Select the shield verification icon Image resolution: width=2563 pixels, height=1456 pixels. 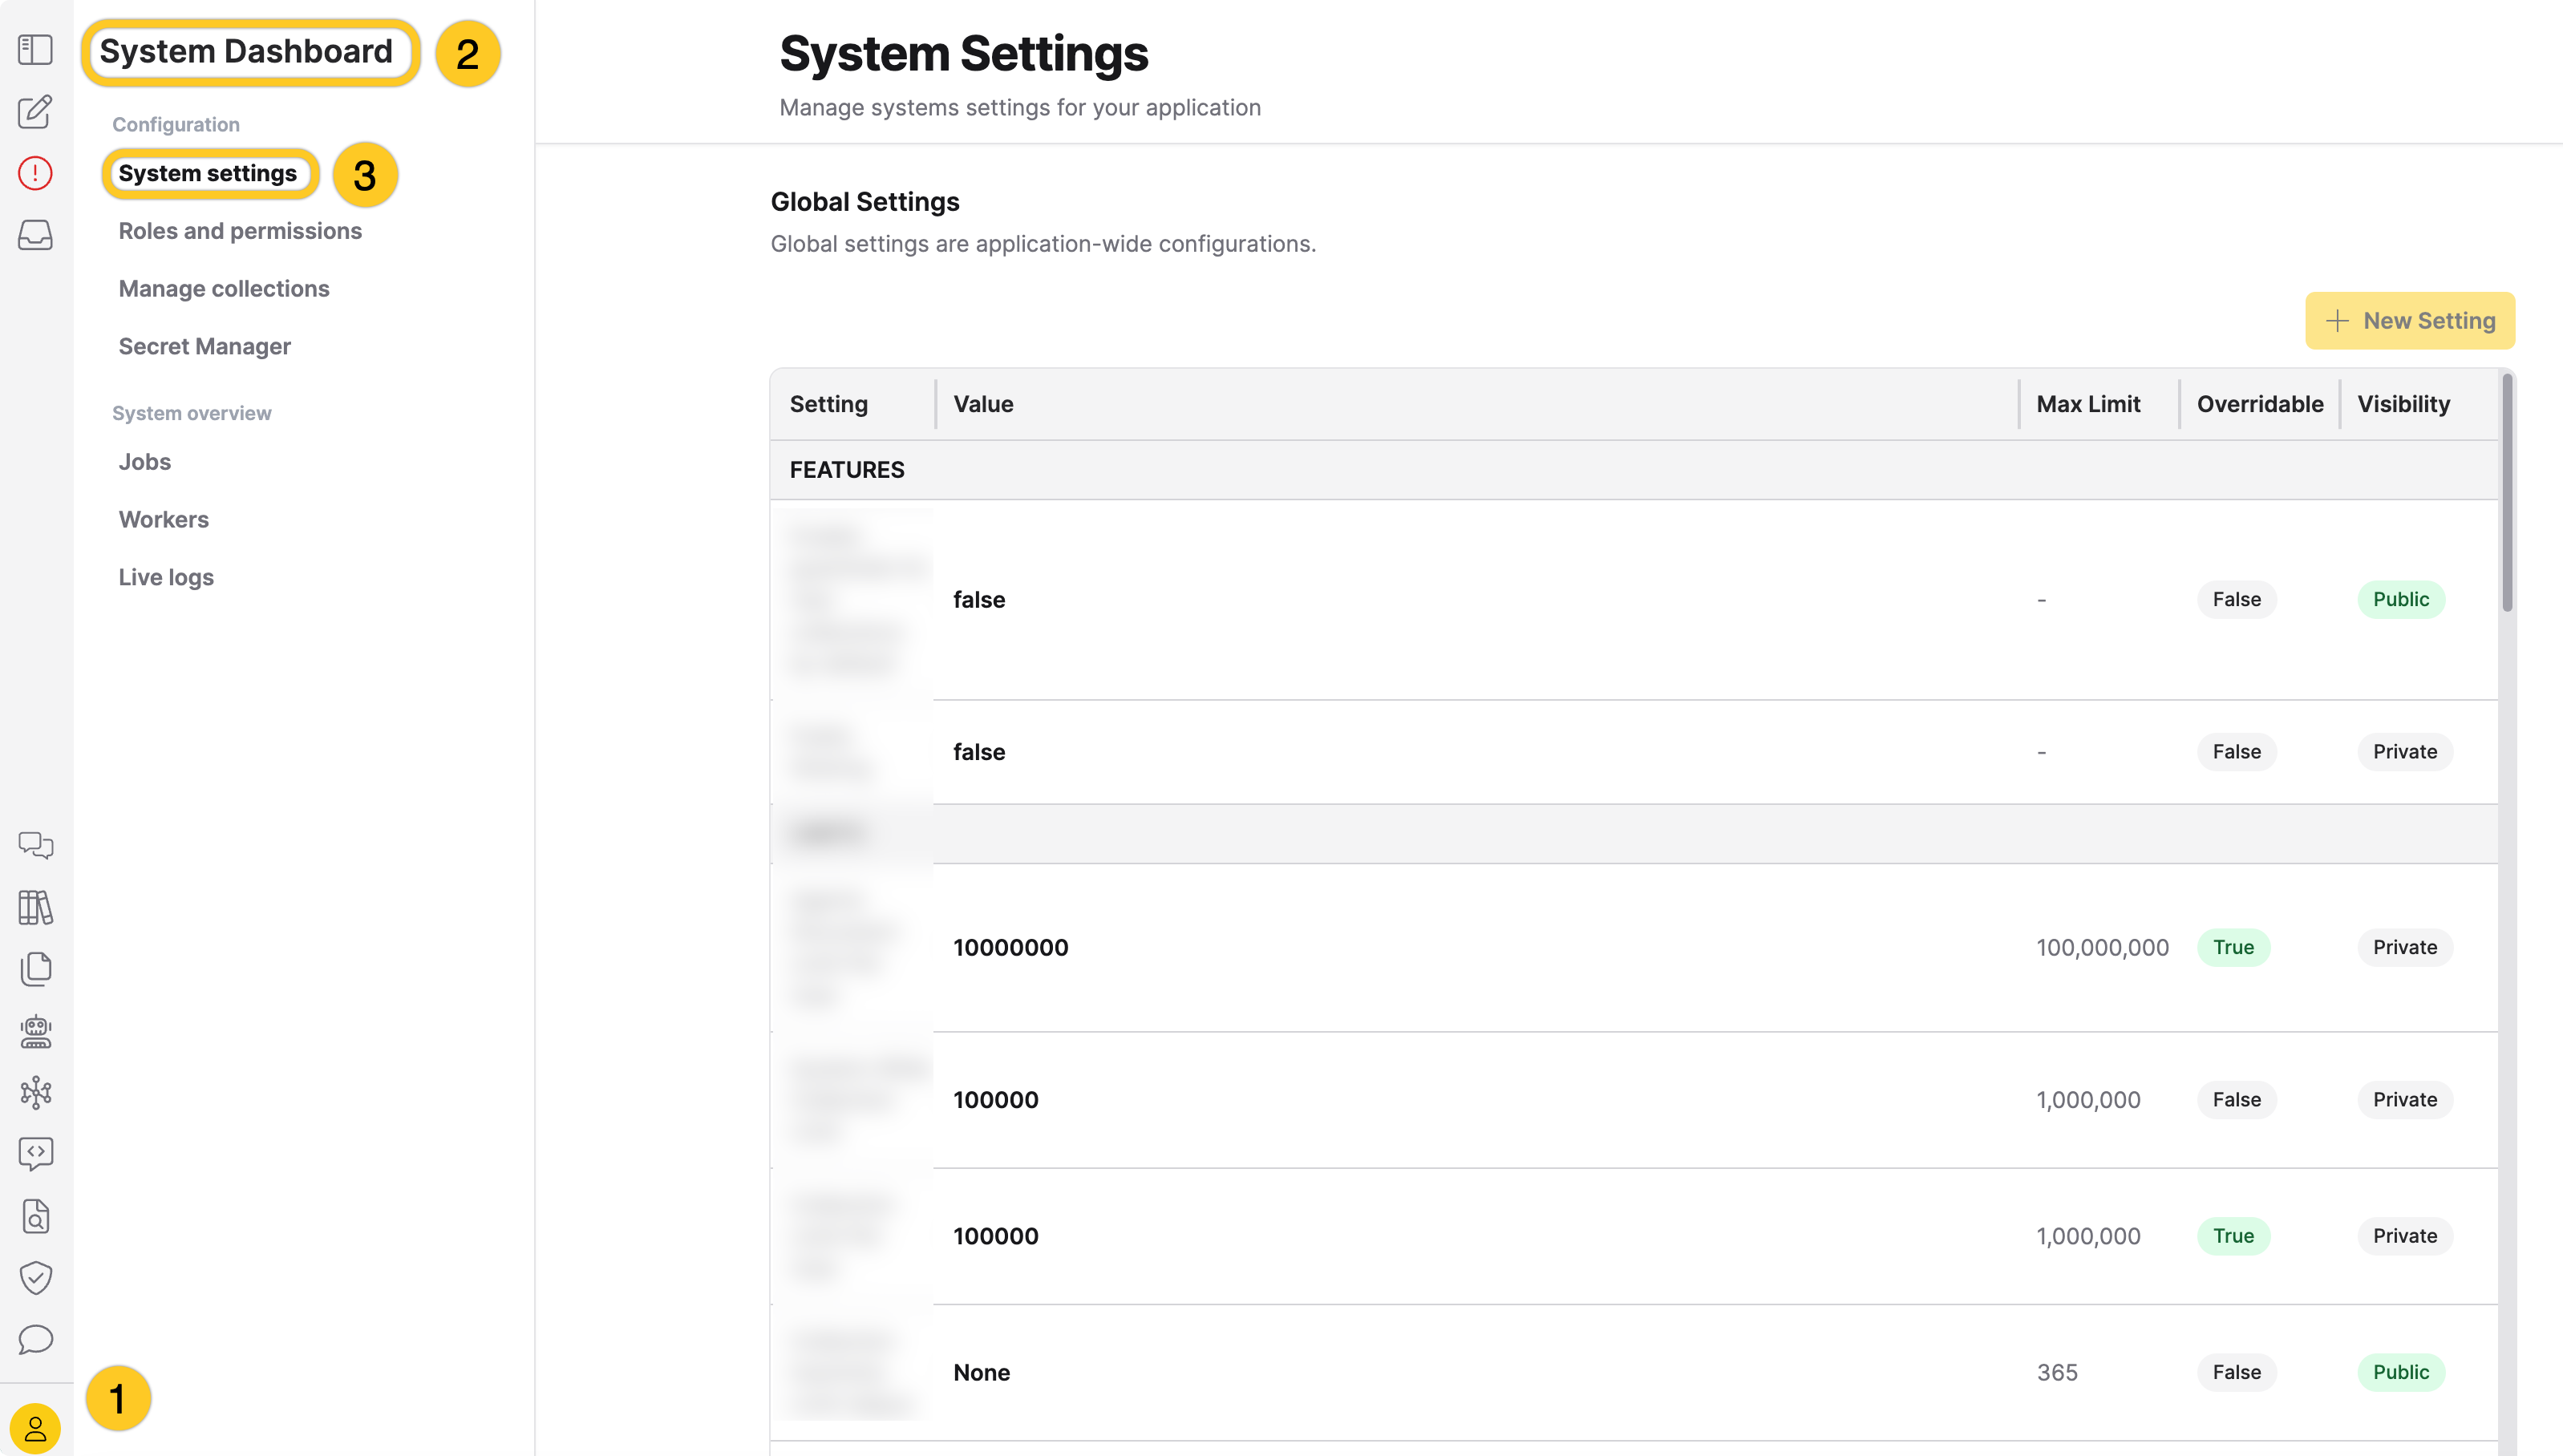coord(35,1277)
